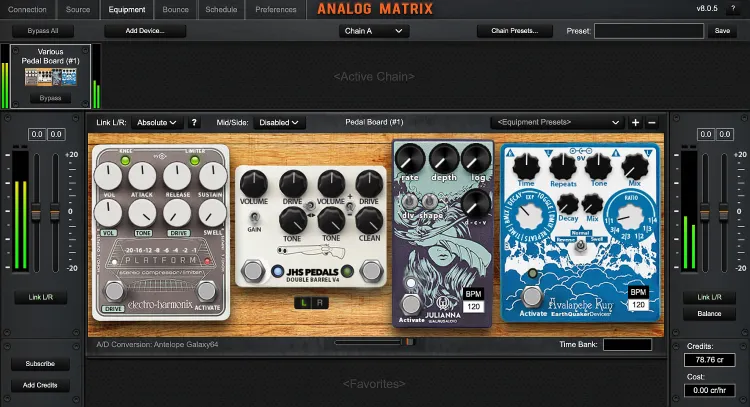Click the Avalanche Run Activate footswitch
This screenshot has width=750, height=407.
532,297
